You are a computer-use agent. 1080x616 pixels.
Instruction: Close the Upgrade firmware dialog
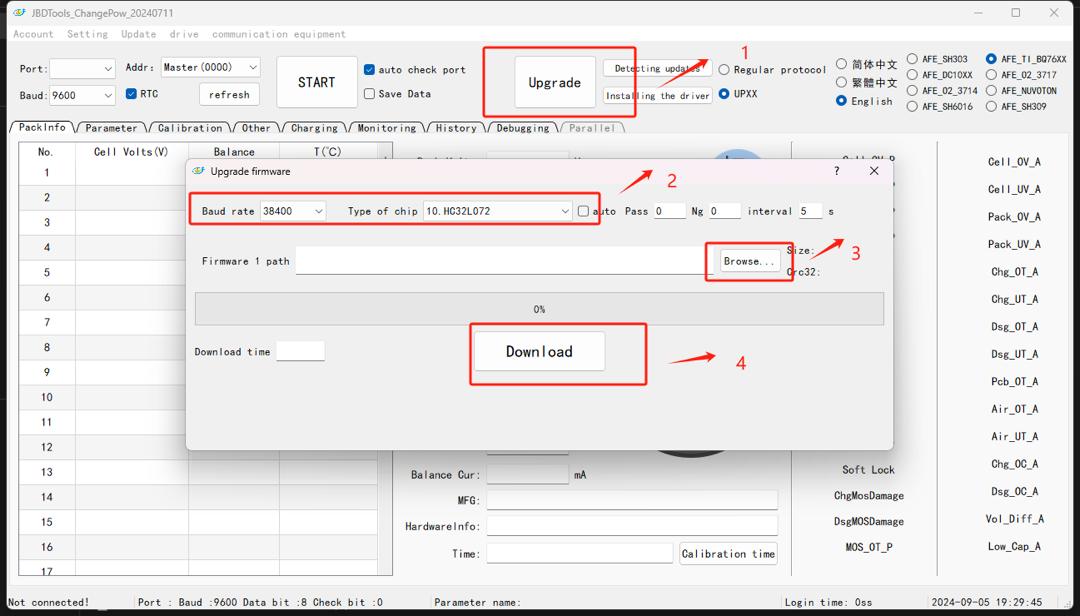[874, 171]
